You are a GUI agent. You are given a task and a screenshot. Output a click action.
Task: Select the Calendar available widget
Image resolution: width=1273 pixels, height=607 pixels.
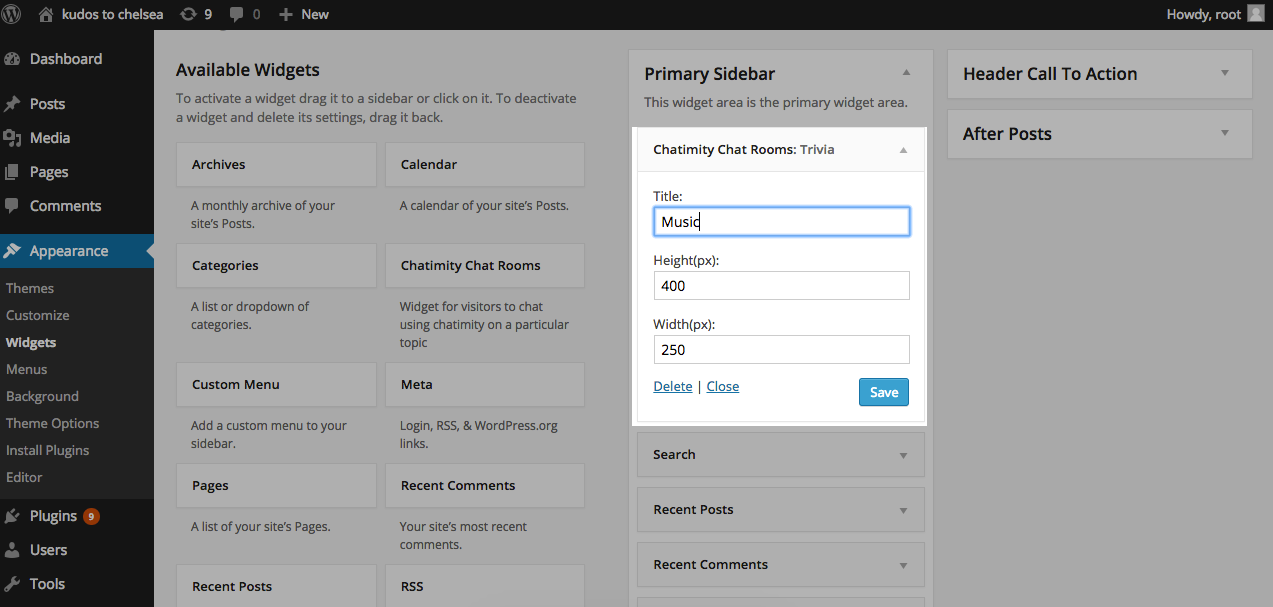pyautogui.click(x=485, y=164)
